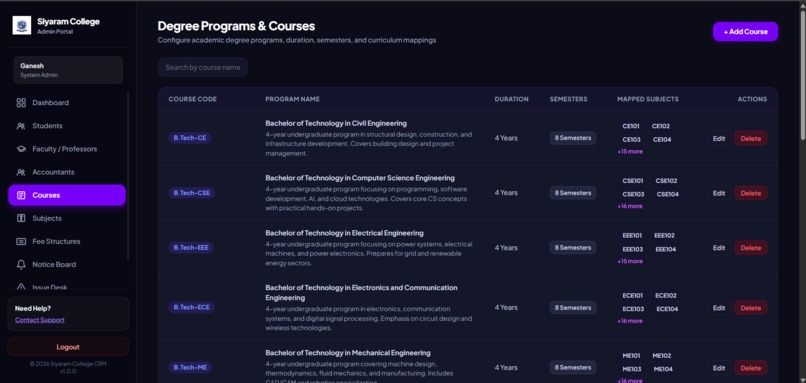Click the MAPPED SUBJECTS column header
The width and height of the screenshot is (806, 383).
coord(648,99)
